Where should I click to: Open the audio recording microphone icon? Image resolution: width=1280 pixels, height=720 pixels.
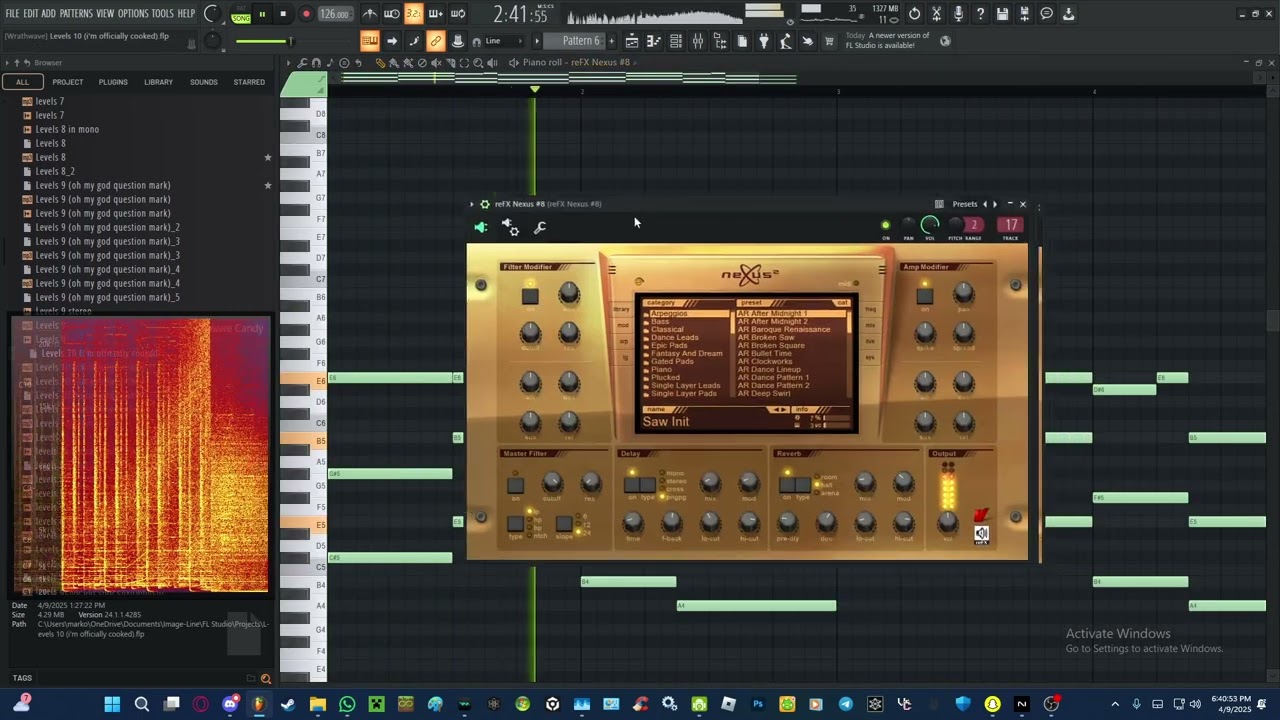pos(959,14)
